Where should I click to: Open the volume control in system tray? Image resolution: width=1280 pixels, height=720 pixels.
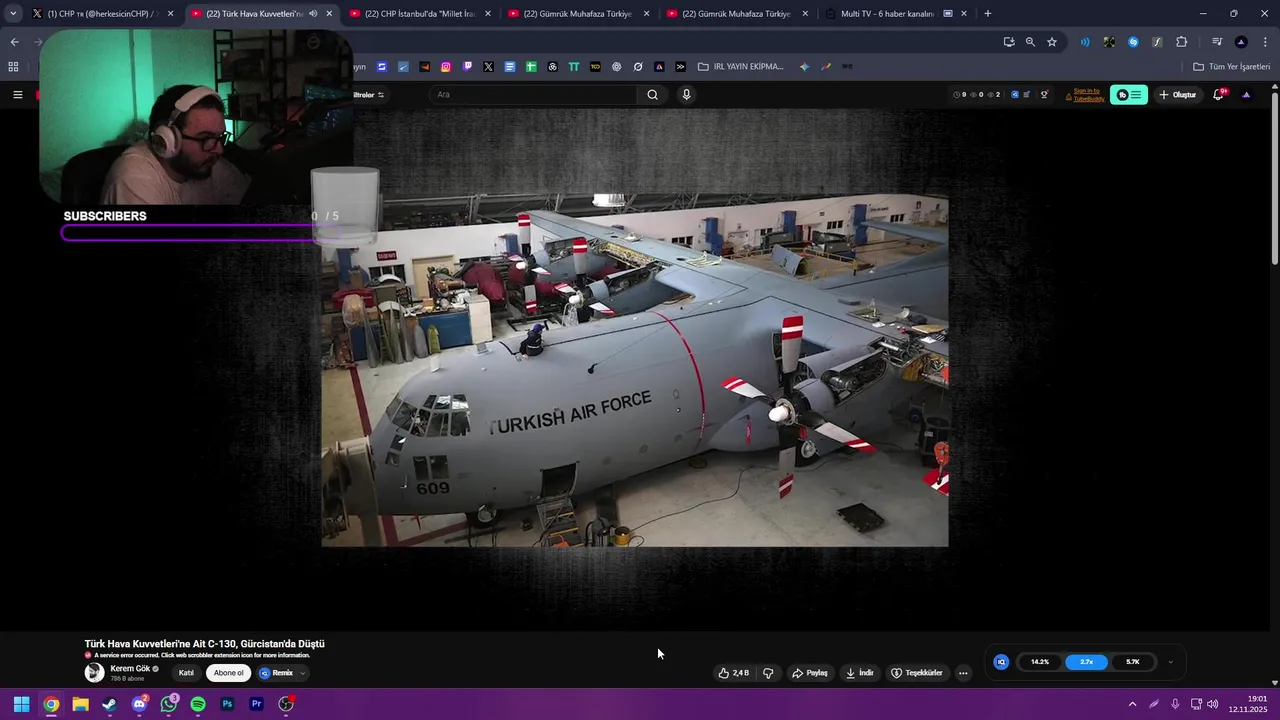[1213, 704]
